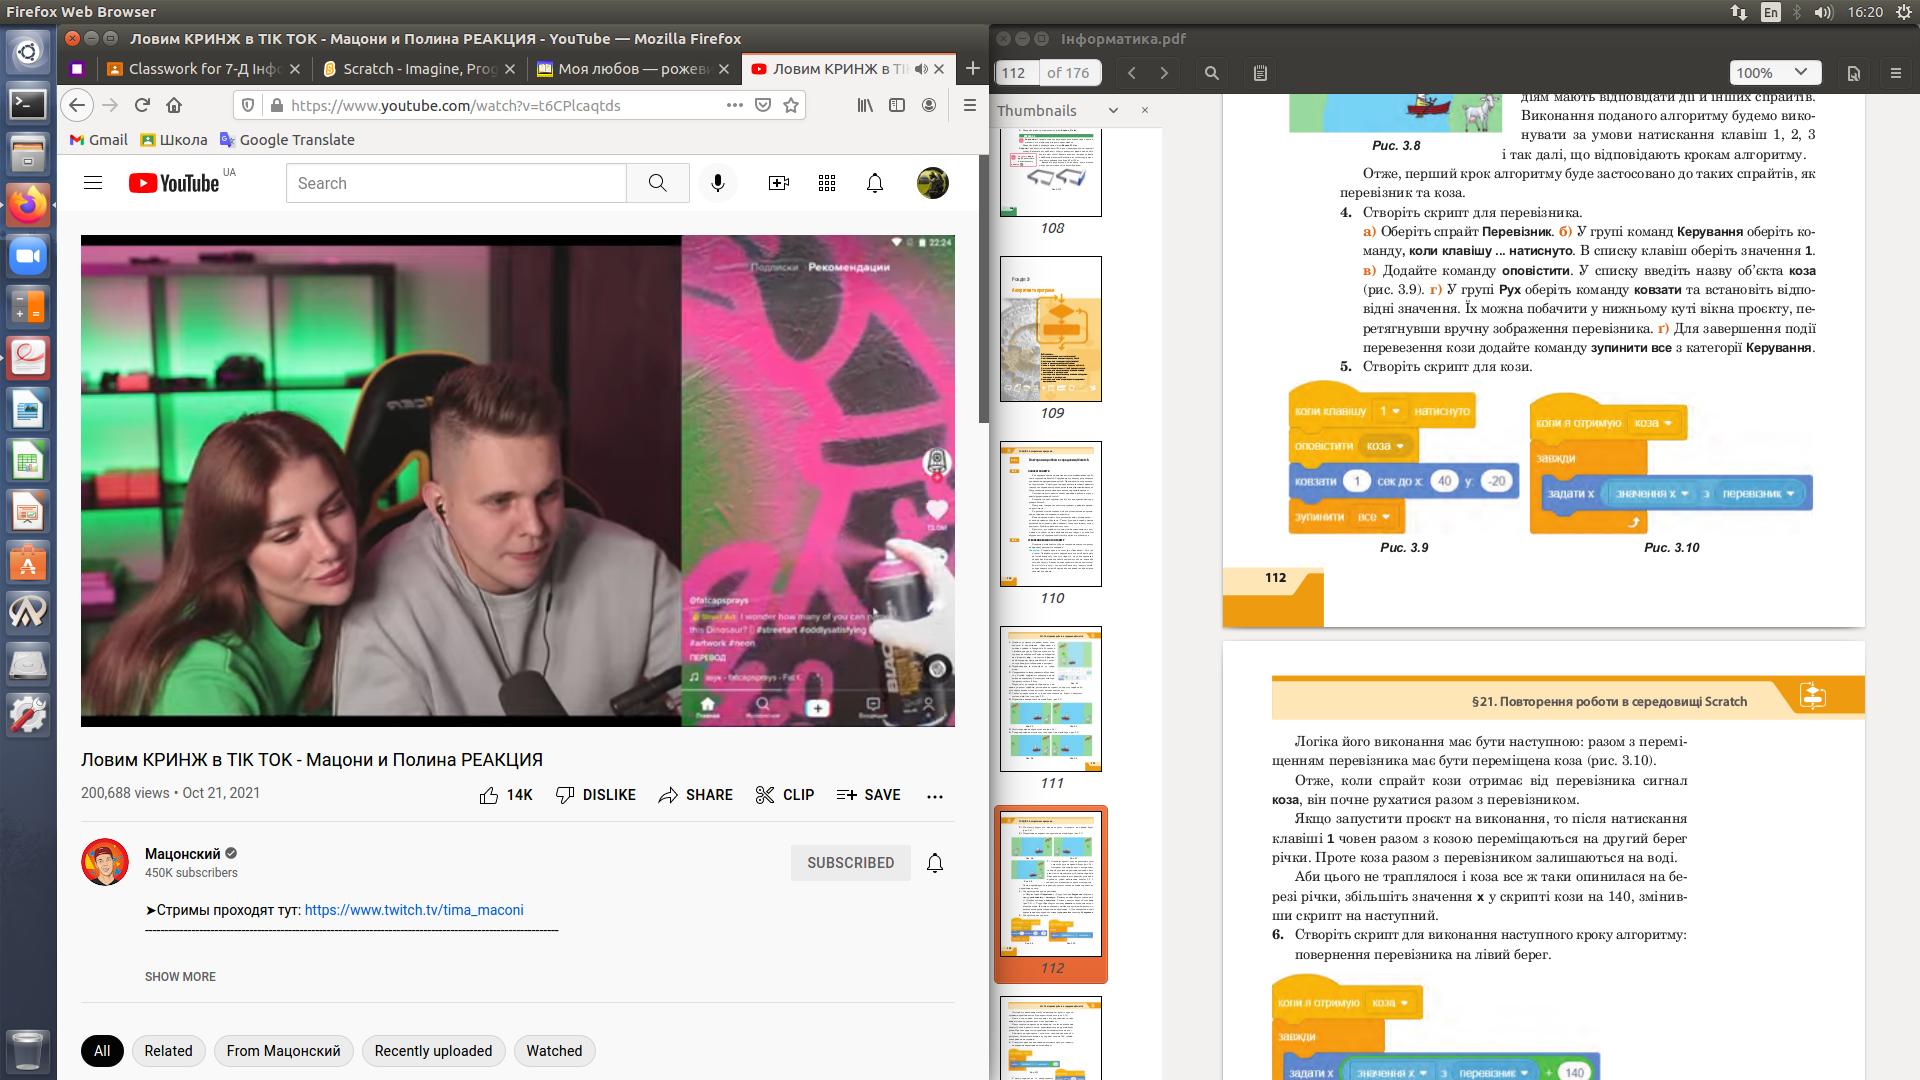Open the 100% zoom level dropdown
The width and height of the screenshot is (1920, 1080).
pos(1772,73)
